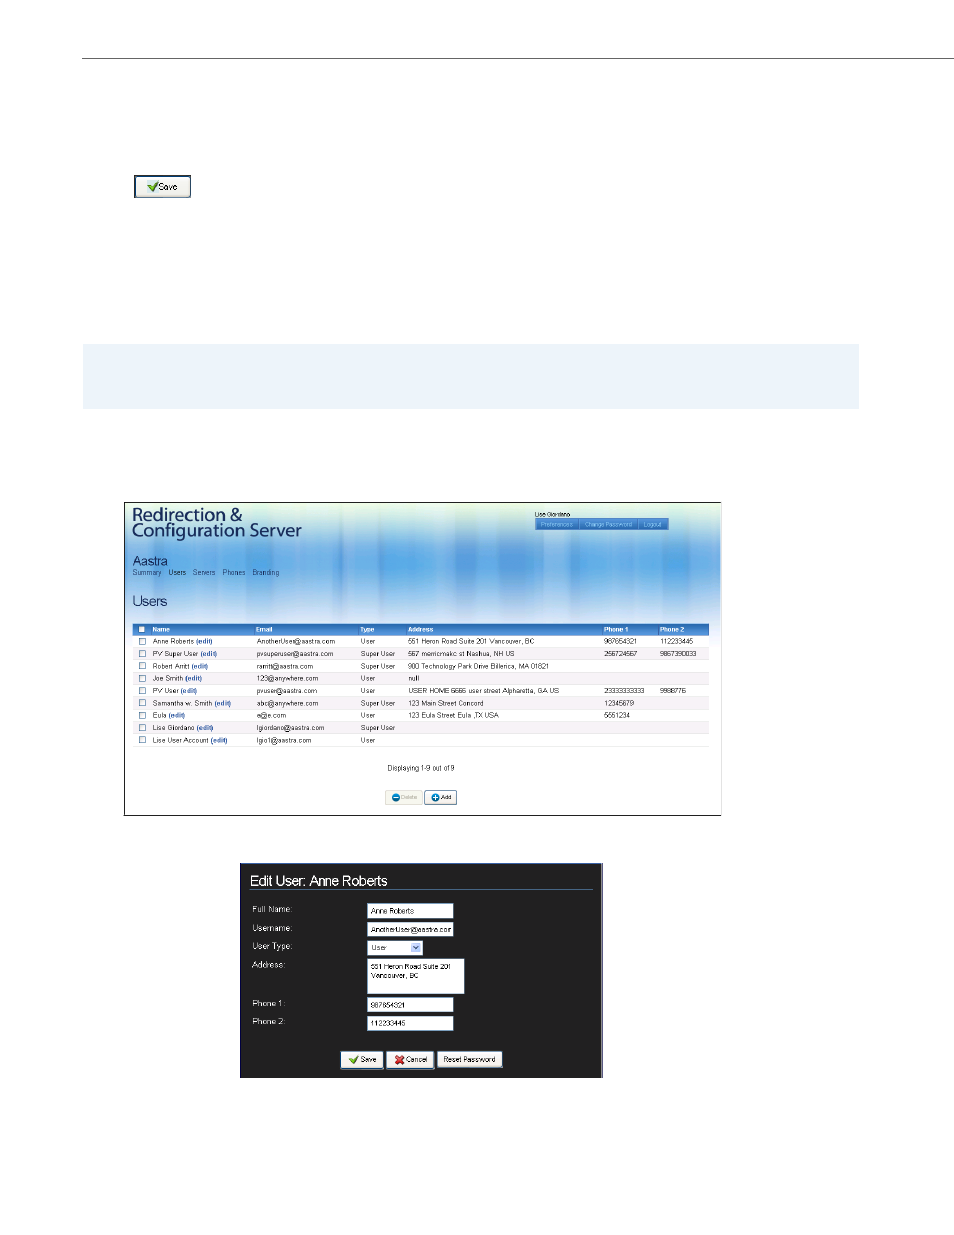The height and width of the screenshot is (1235, 954).
Task: Edit the Lise Giordano user
Action: pyautogui.click(x=205, y=728)
